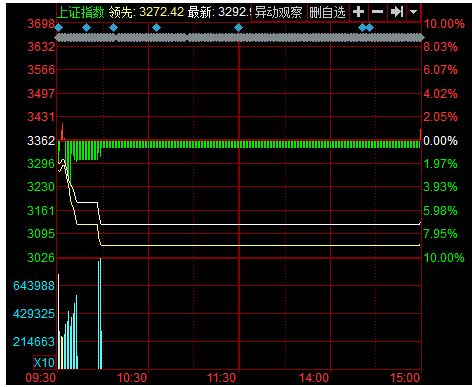The height and width of the screenshot is (387, 476).
Task: Click the 09:30 time axis label
Action: tap(41, 378)
